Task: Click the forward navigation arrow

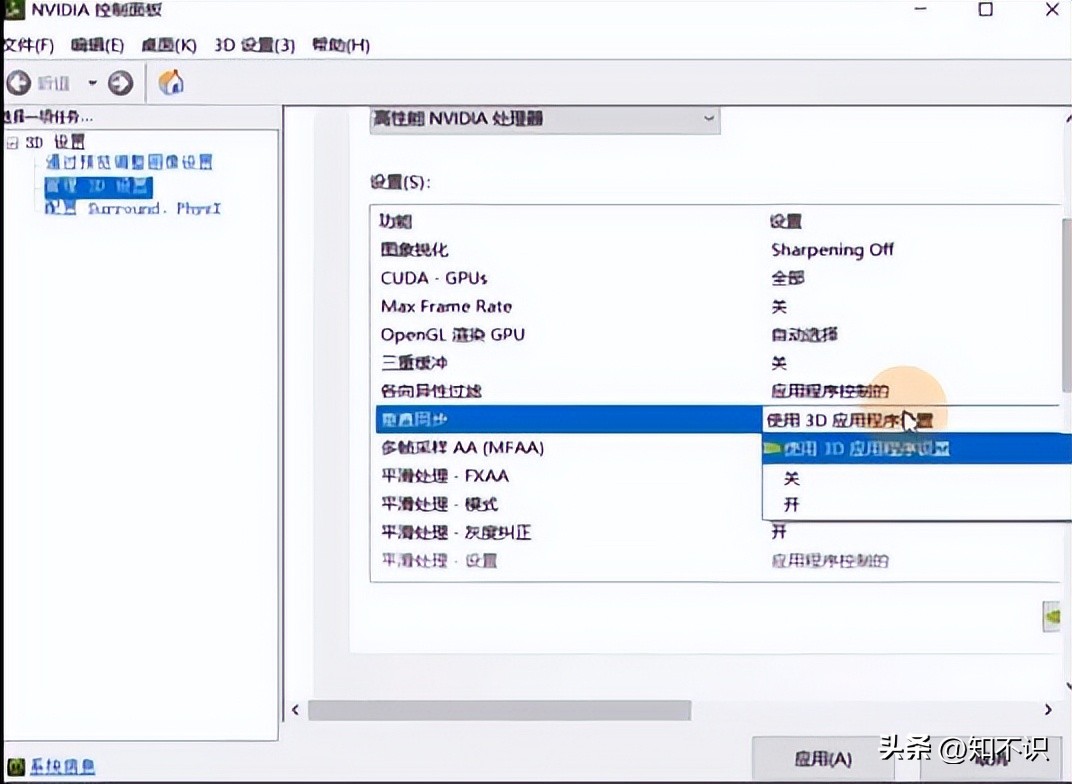Action: pos(120,82)
